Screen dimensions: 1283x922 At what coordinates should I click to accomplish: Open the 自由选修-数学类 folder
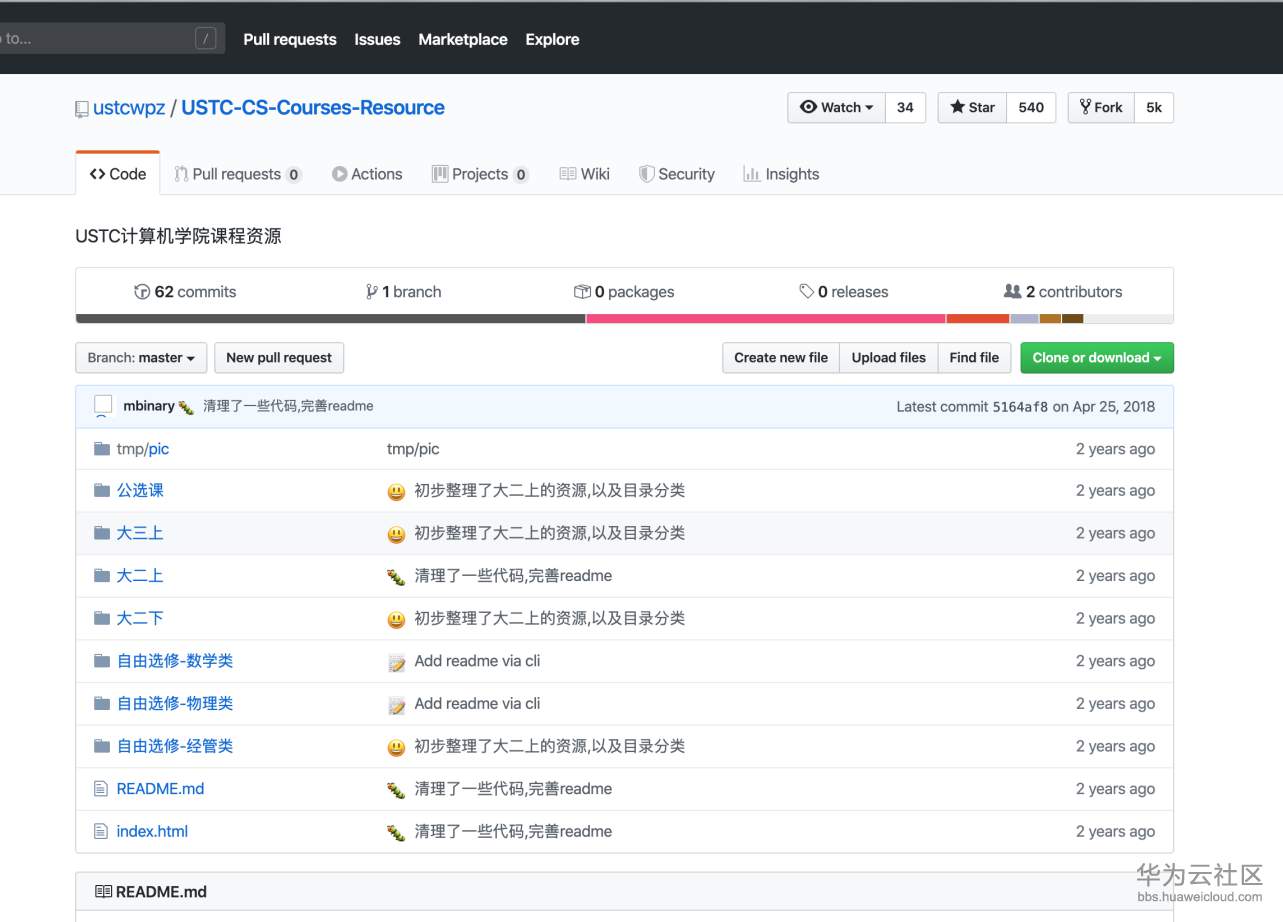click(175, 660)
